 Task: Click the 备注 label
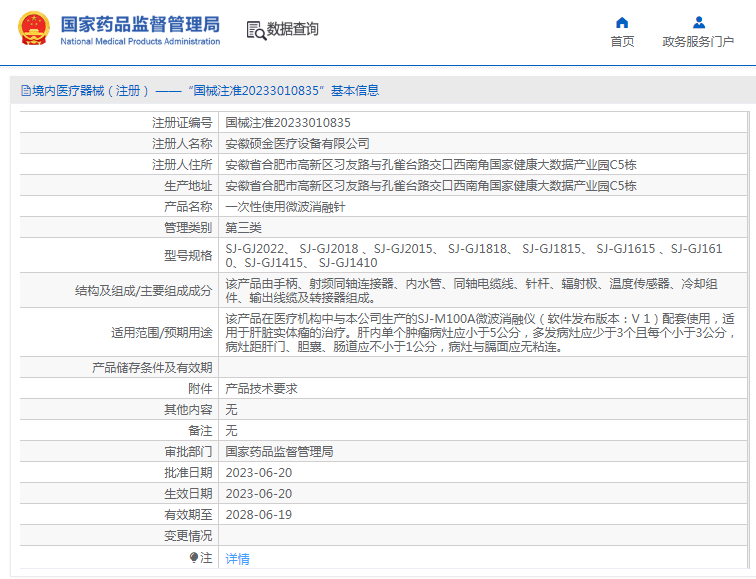pos(200,431)
